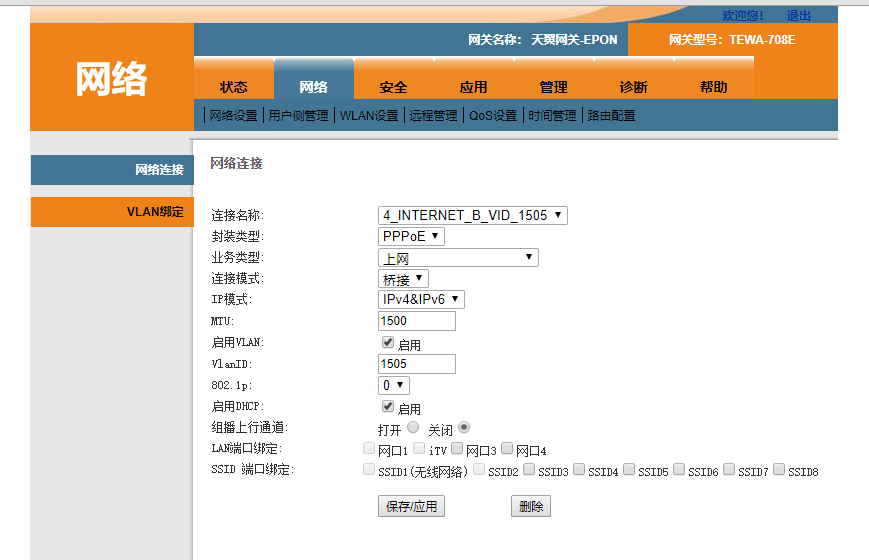Image resolution: width=869 pixels, height=560 pixels.
Task: Check the SSID1(无线网络) checkbox
Action: coord(369,470)
